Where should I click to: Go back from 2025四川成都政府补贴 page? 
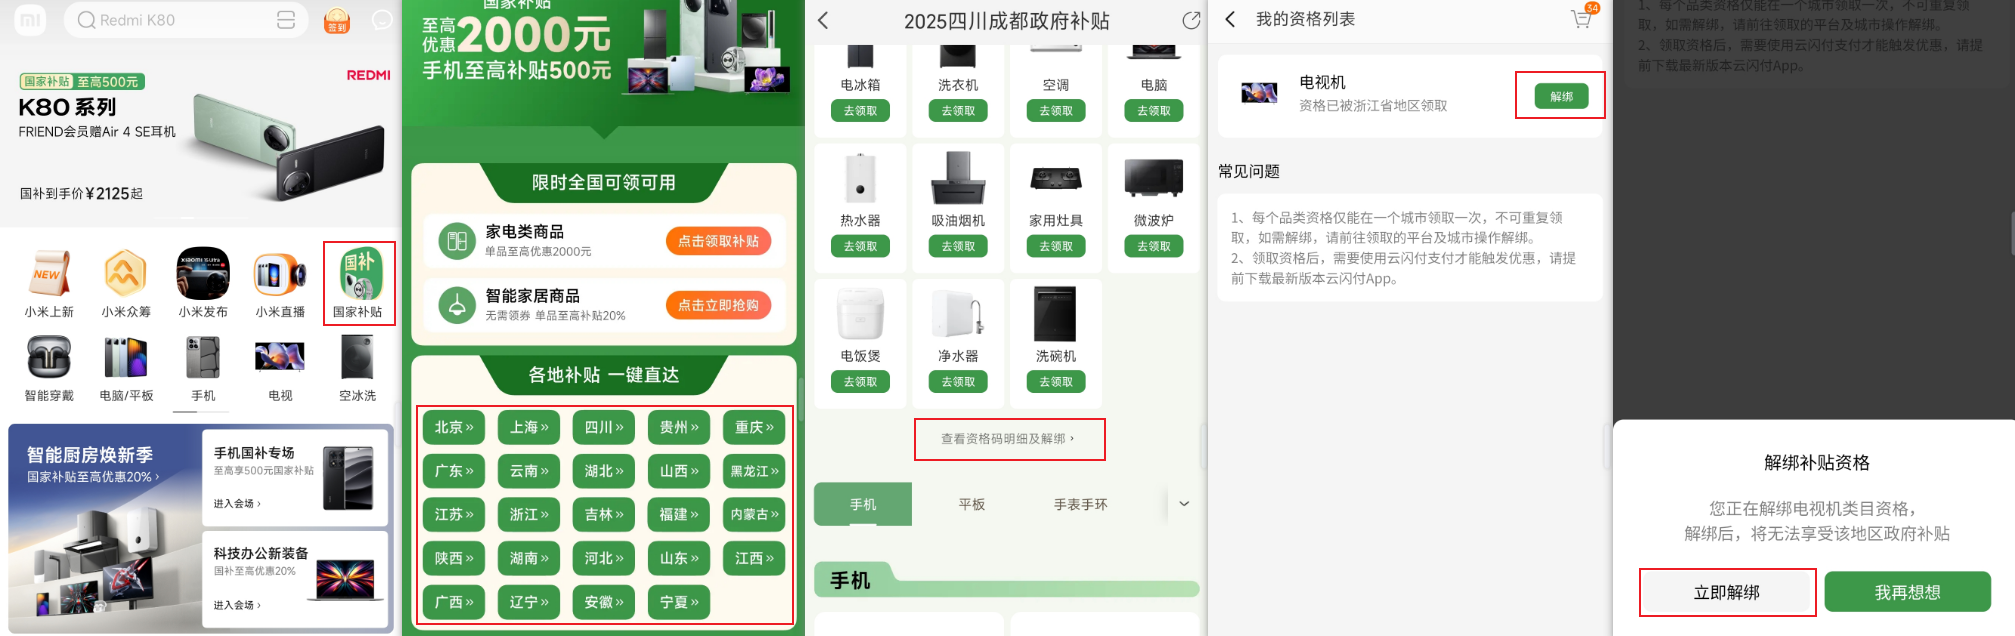(823, 20)
